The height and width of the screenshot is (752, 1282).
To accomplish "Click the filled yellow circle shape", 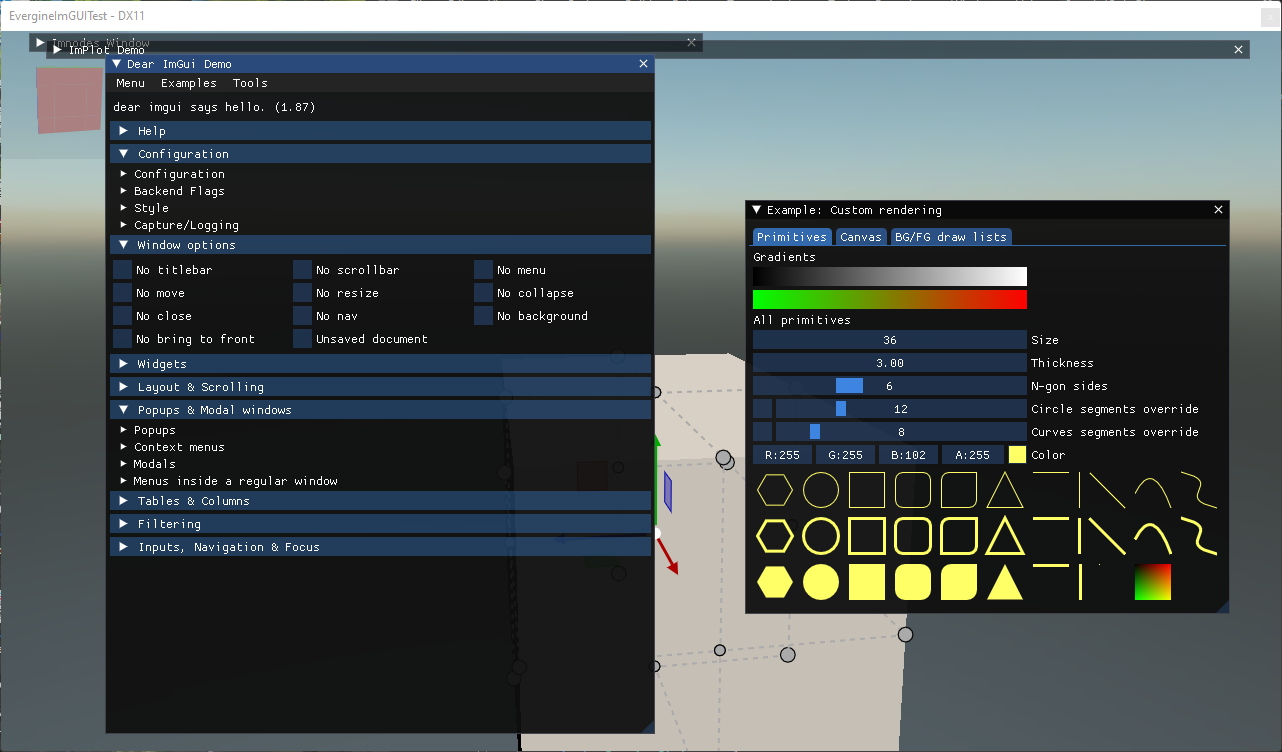I will click(x=821, y=582).
